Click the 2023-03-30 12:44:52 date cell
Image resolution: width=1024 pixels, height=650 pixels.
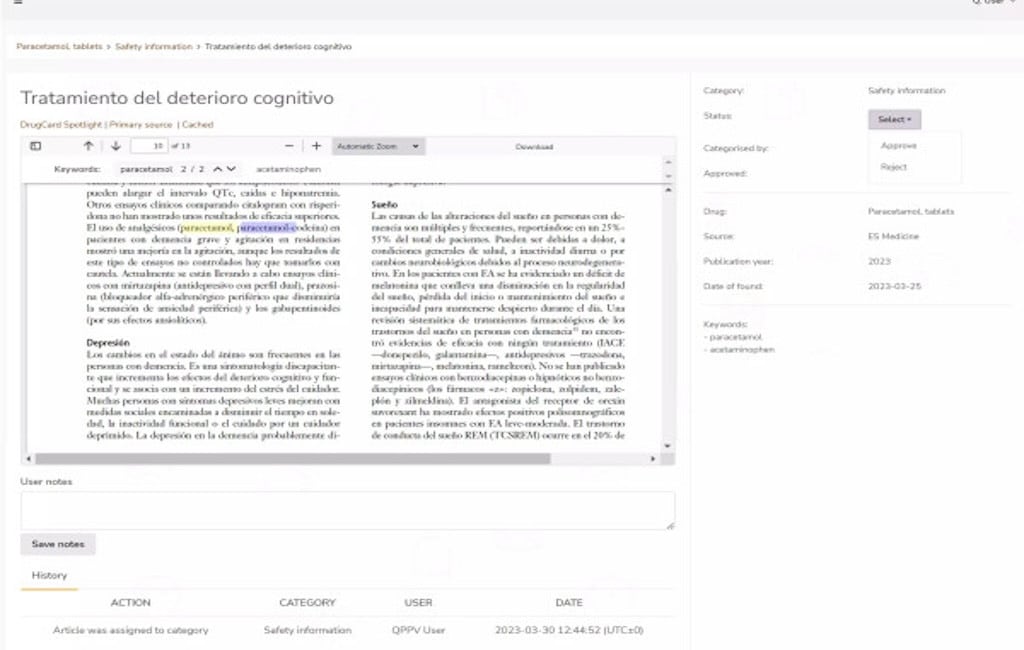pyautogui.click(x=569, y=630)
